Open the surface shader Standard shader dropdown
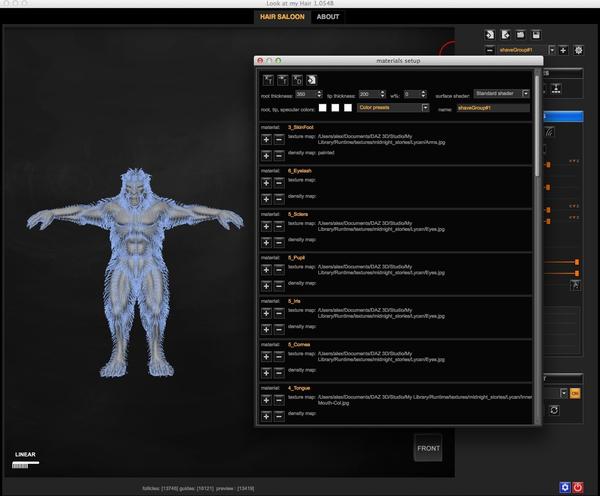 click(x=502, y=93)
